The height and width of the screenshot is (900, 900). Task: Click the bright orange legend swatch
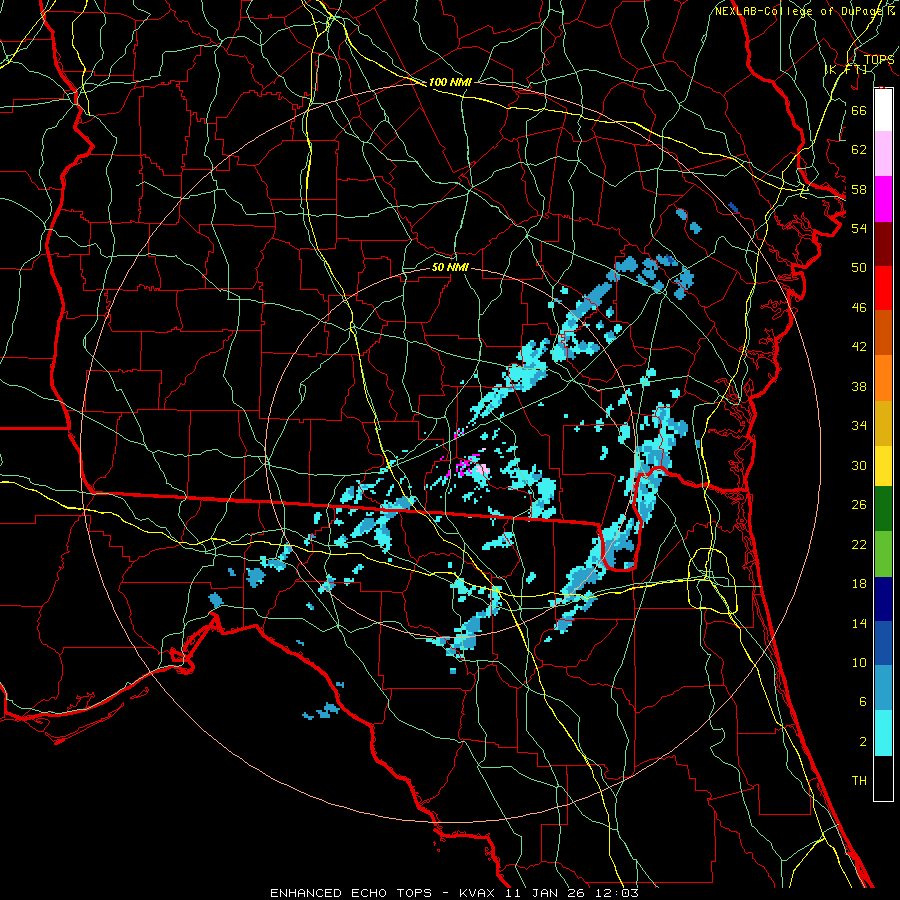tap(883, 378)
